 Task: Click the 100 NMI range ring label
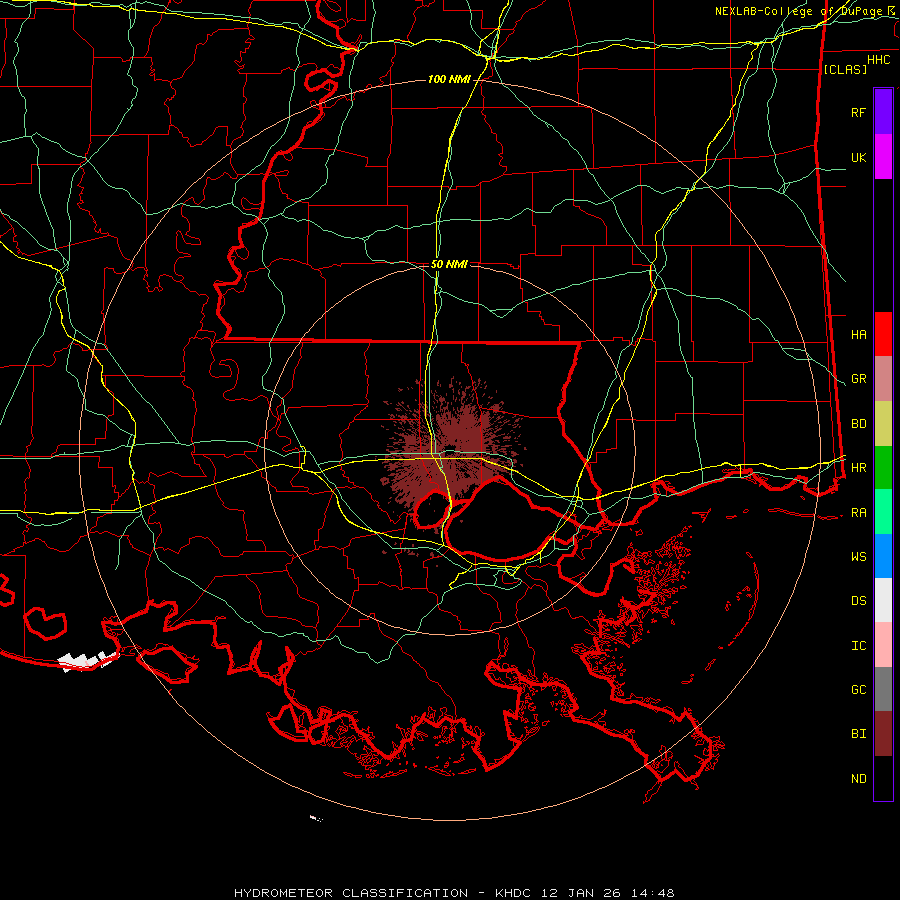coord(449,79)
